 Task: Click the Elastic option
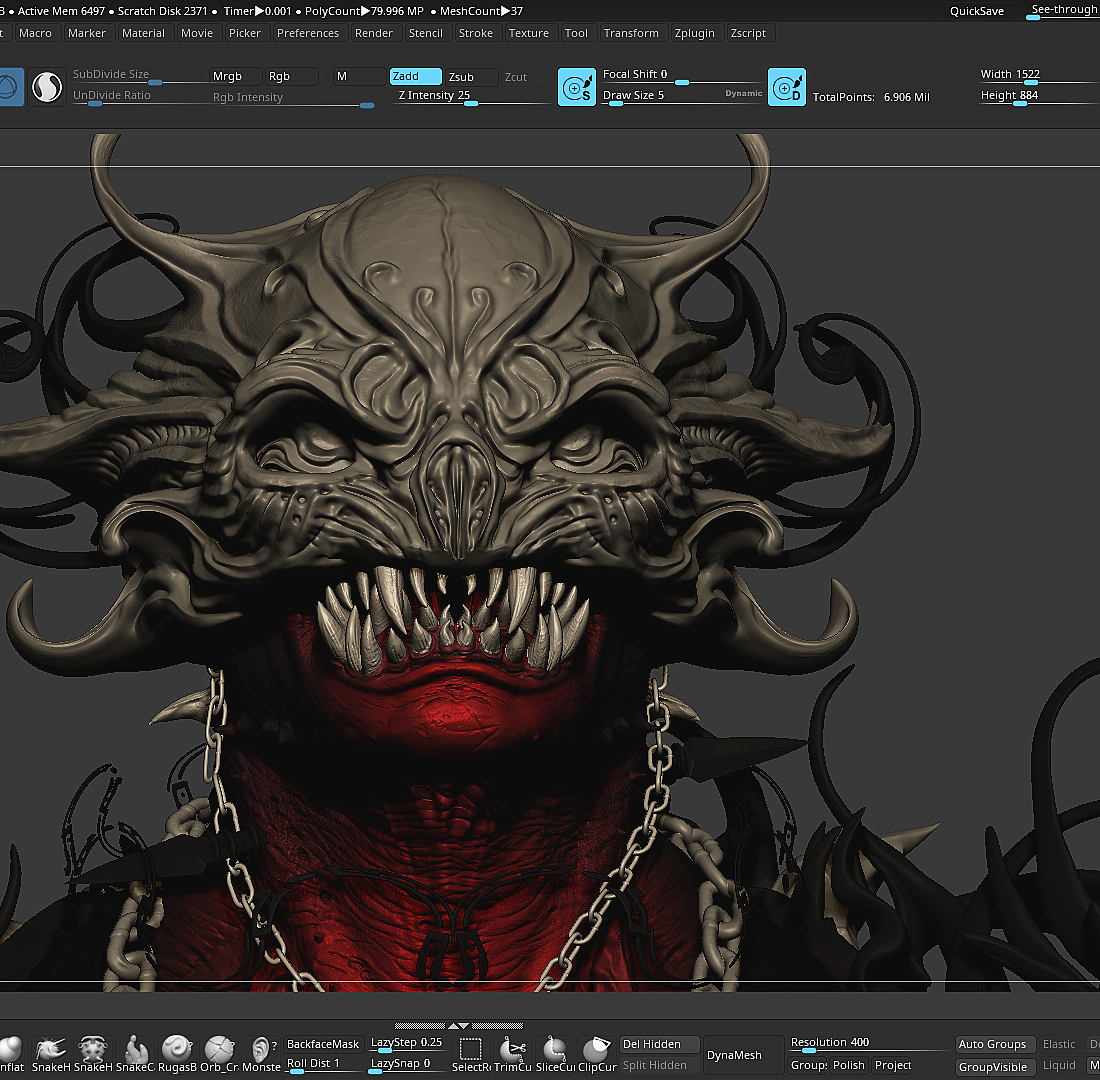(1061, 1044)
